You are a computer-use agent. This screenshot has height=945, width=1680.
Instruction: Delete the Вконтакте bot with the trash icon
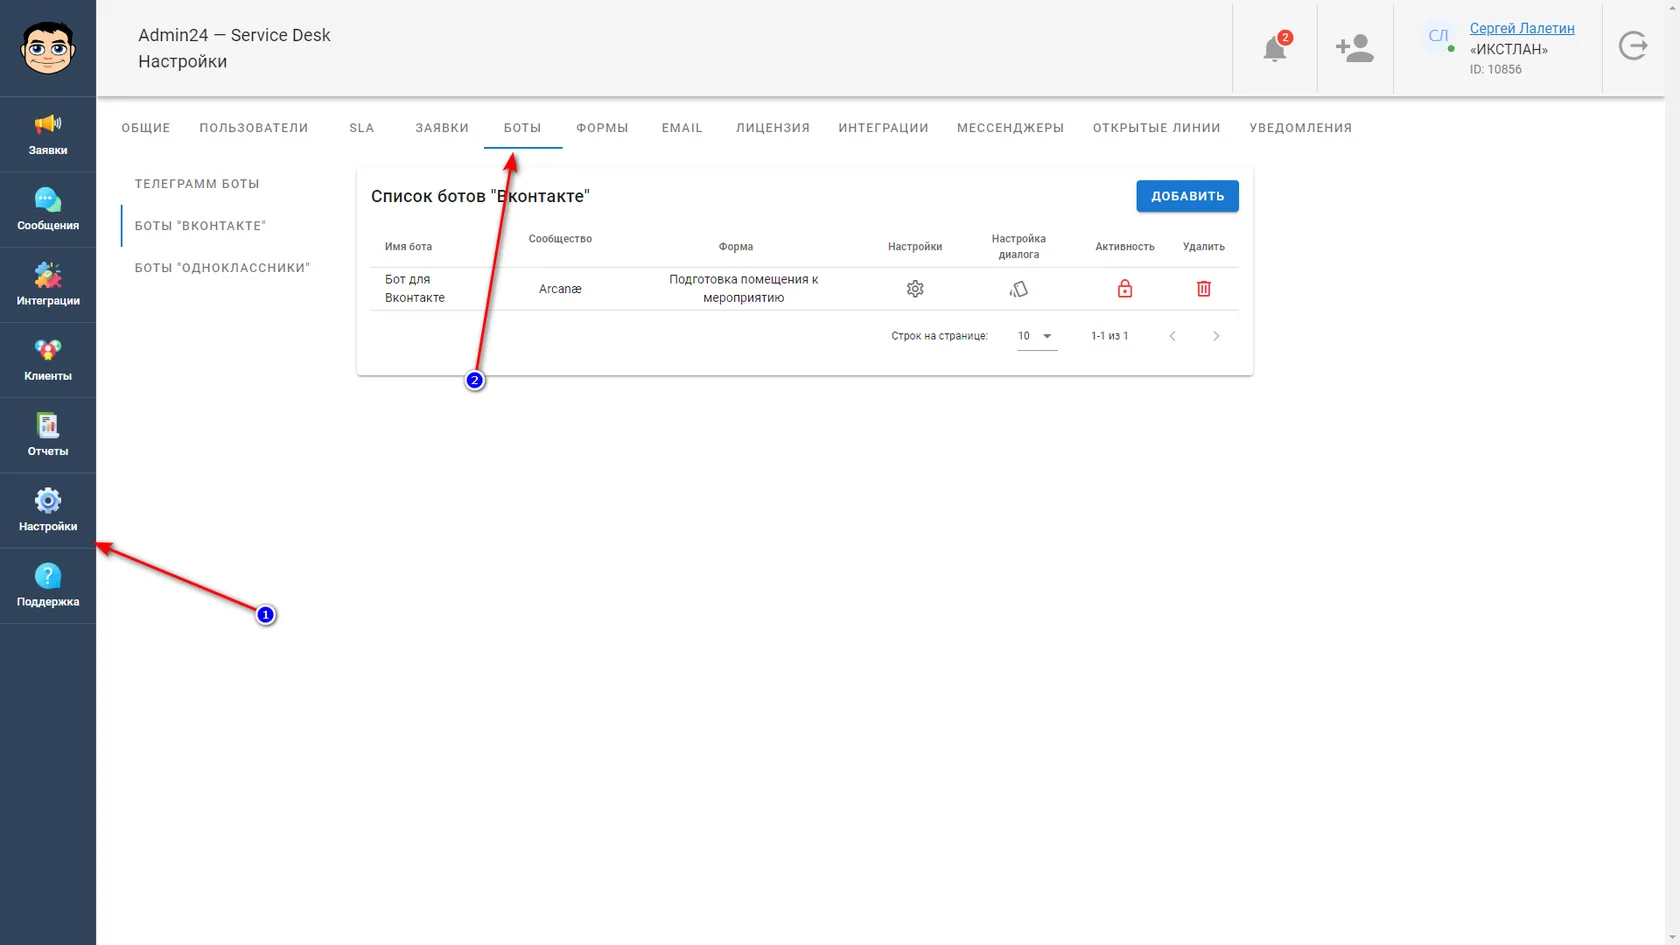click(x=1204, y=289)
